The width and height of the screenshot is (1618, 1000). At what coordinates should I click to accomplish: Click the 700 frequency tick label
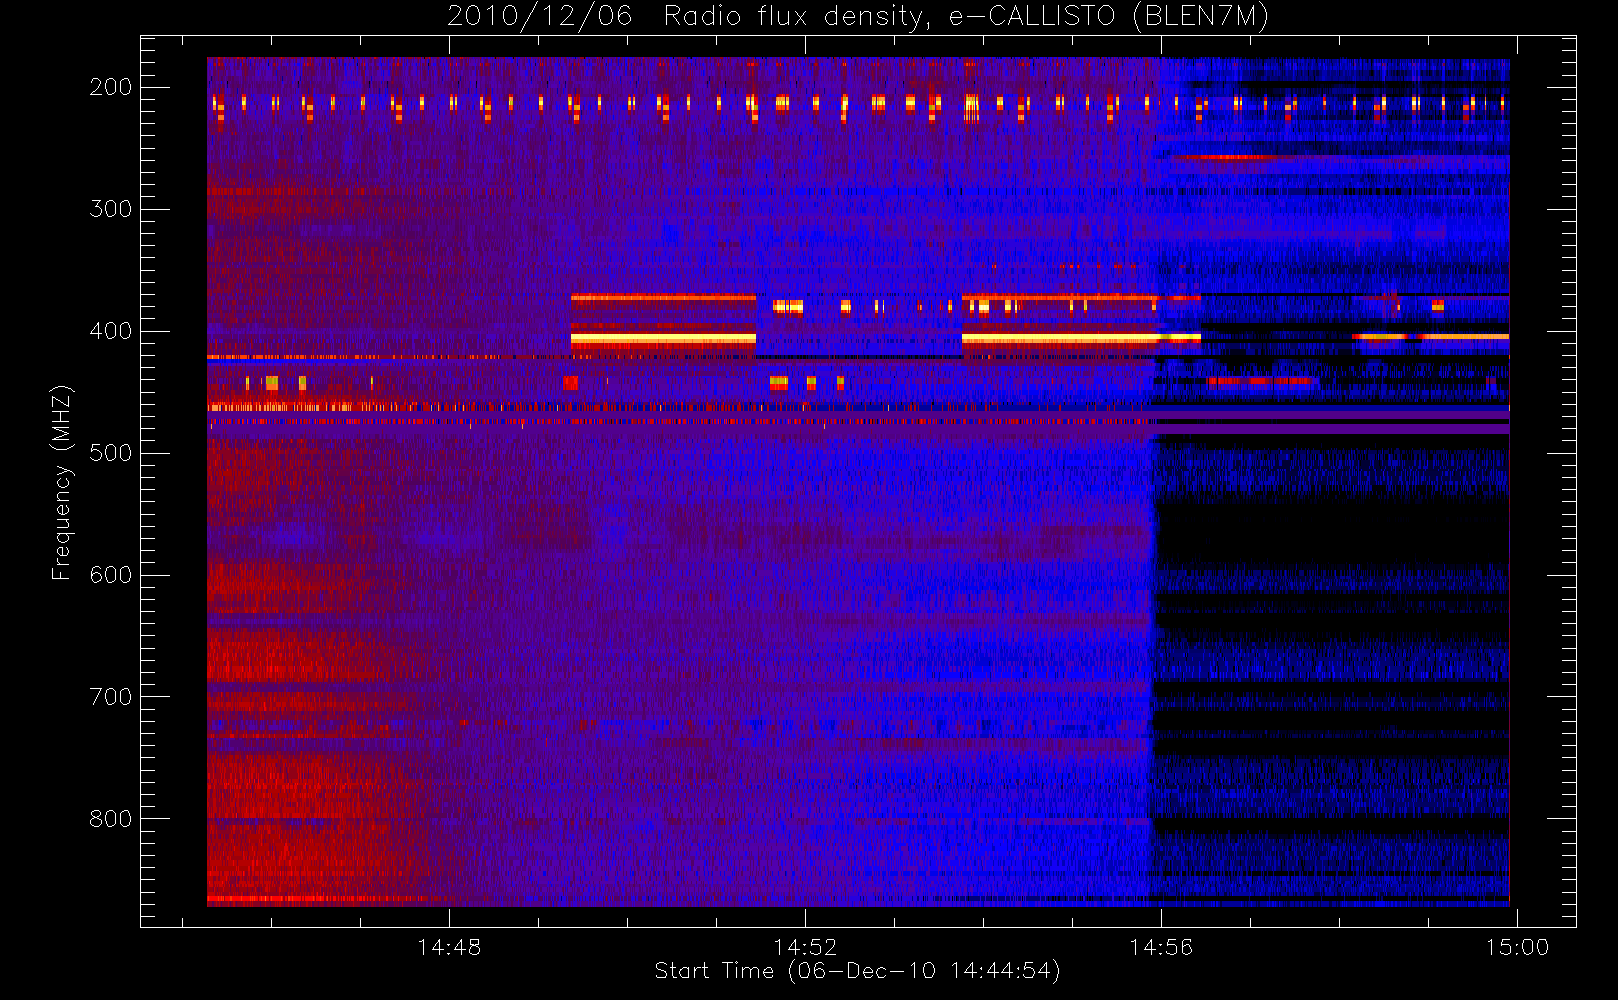point(110,697)
